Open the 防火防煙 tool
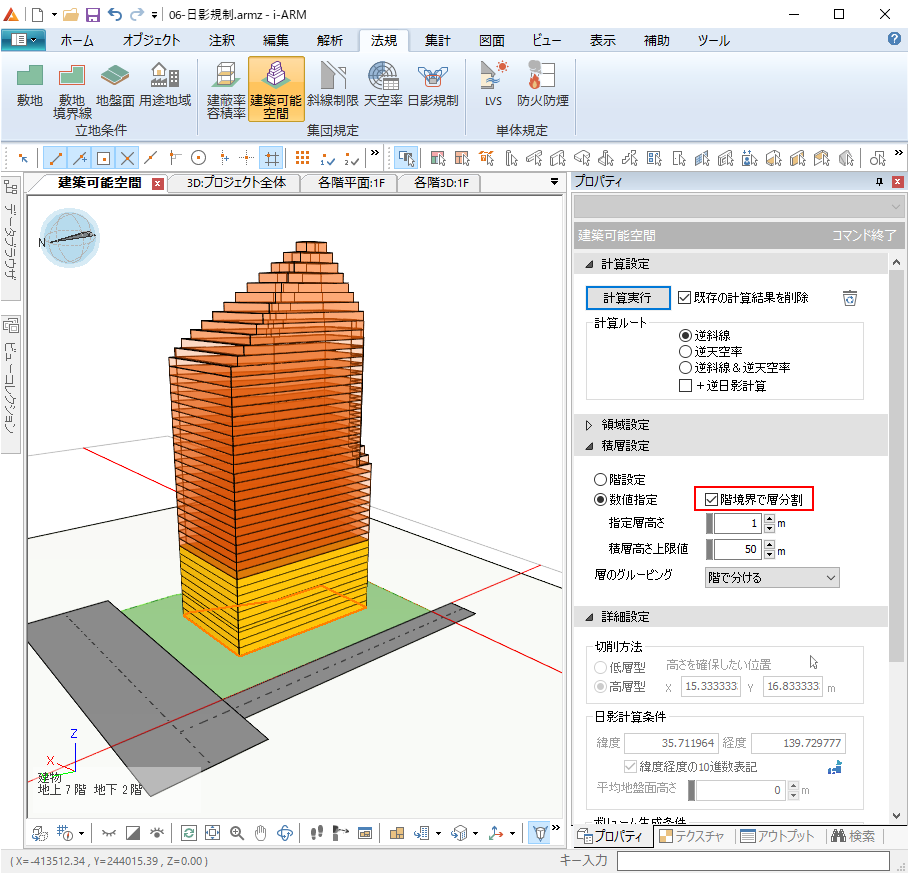Screen dimensions: 909x874 click(542, 85)
